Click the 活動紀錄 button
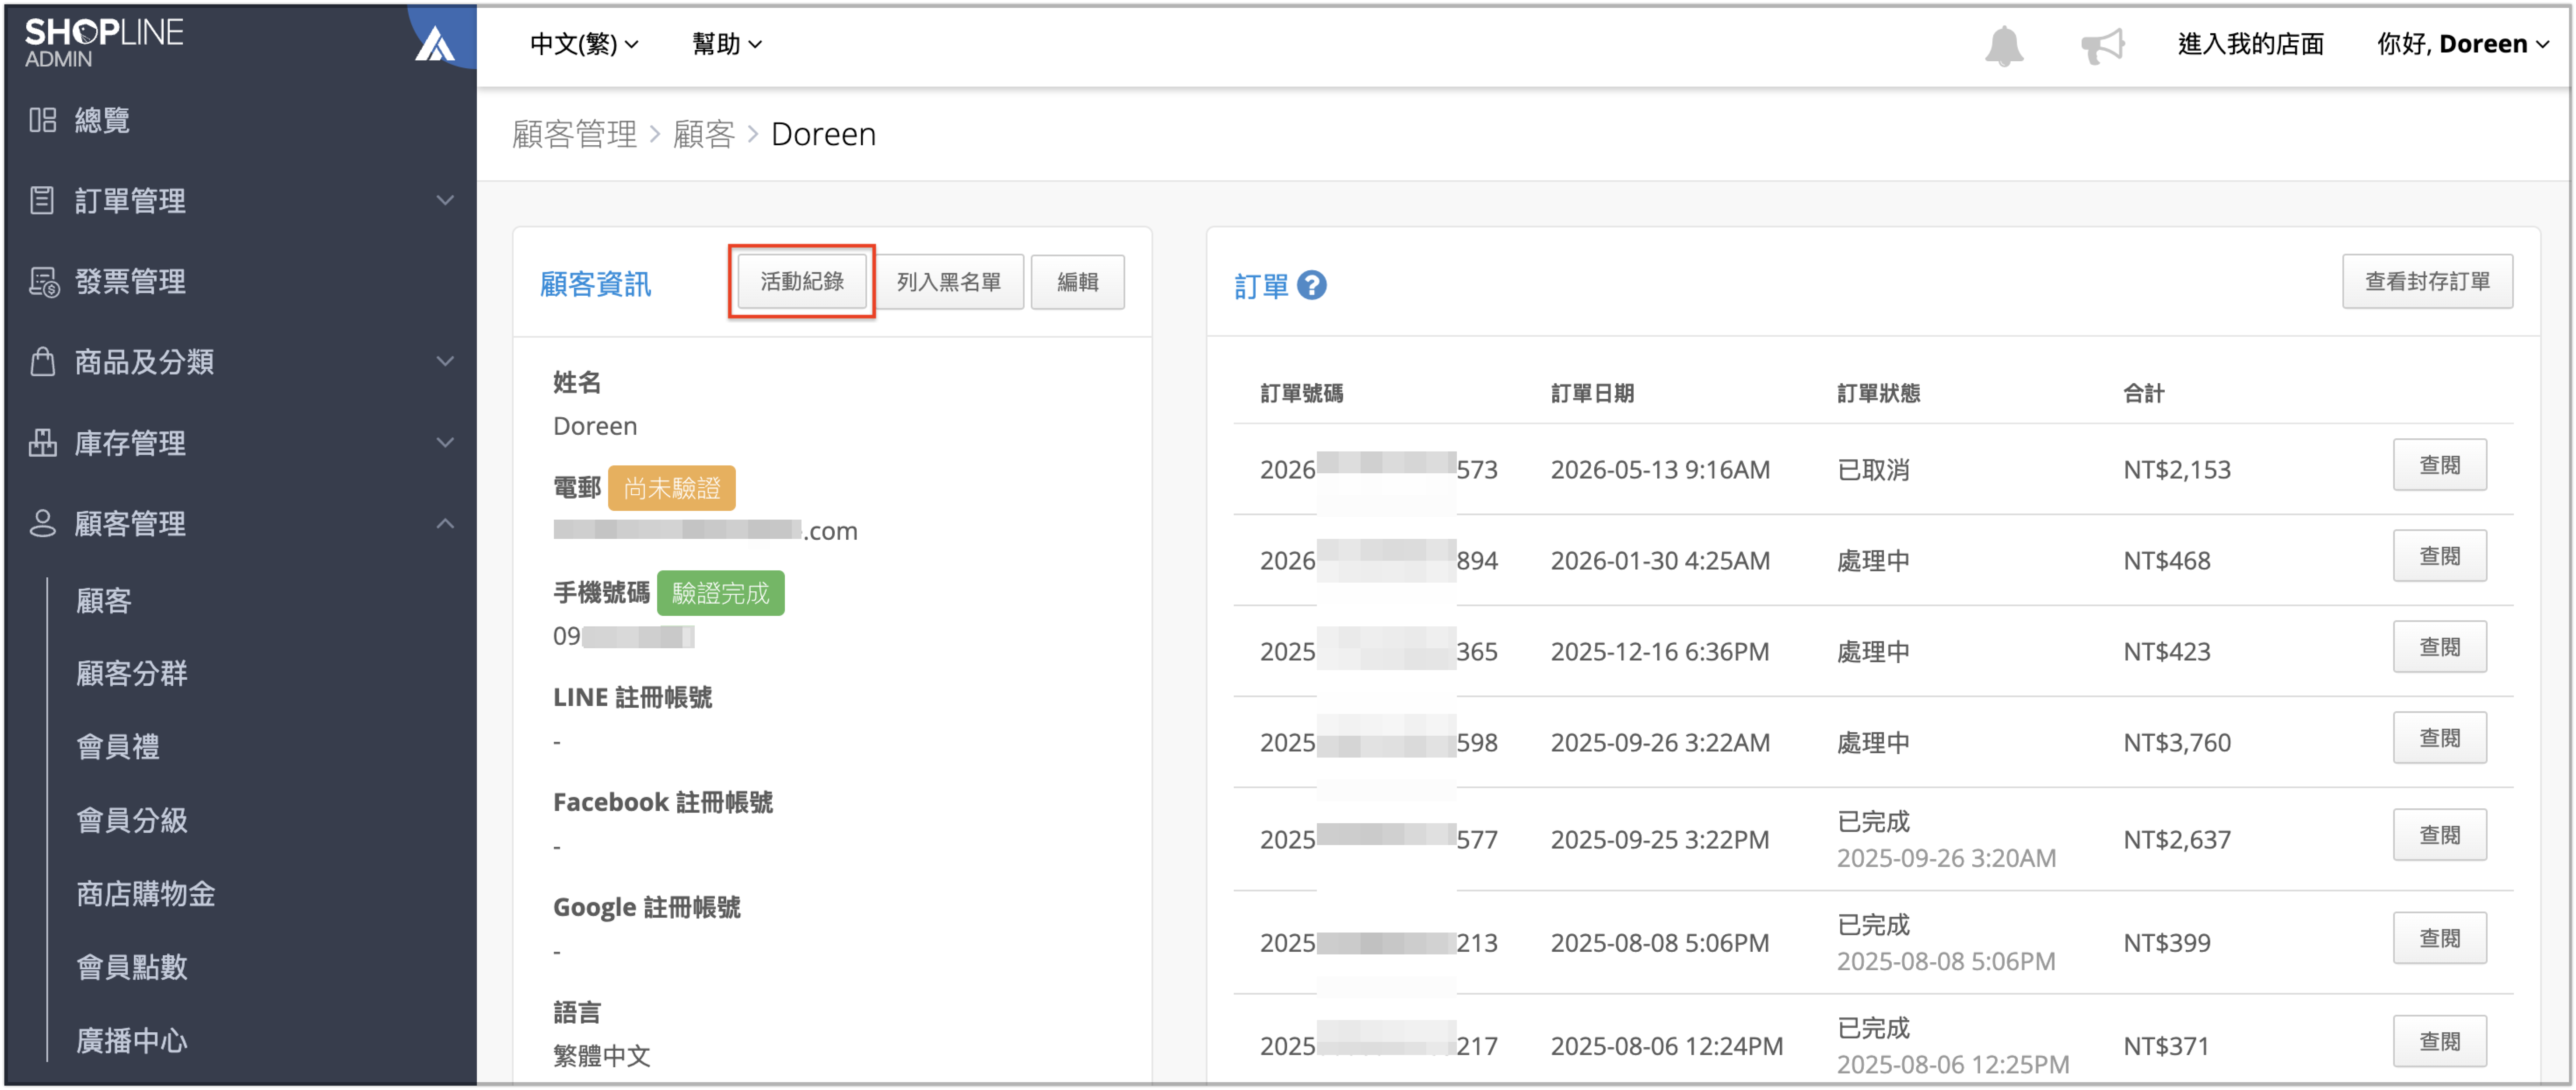Screen dimensions: 2576x1090 point(802,282)
